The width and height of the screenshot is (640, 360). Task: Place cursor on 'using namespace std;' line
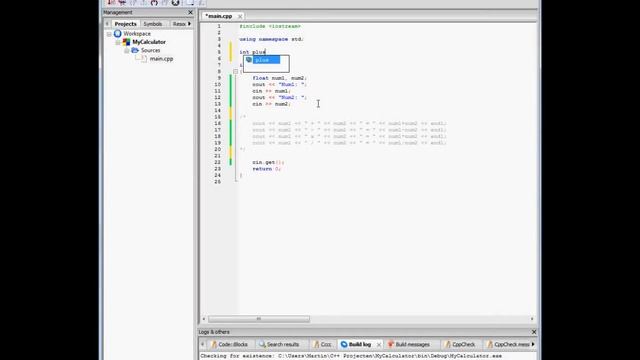(x=271, y=39)
